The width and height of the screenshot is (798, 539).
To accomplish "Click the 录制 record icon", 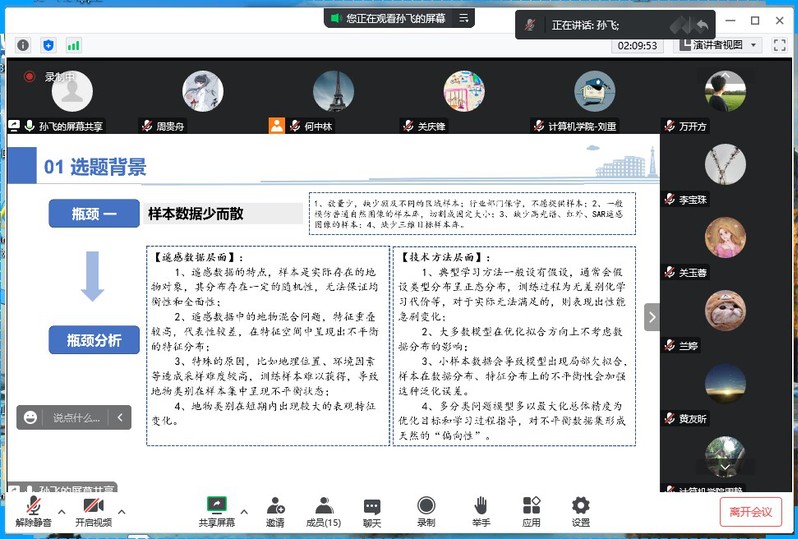I will click(x=426, y=506).
